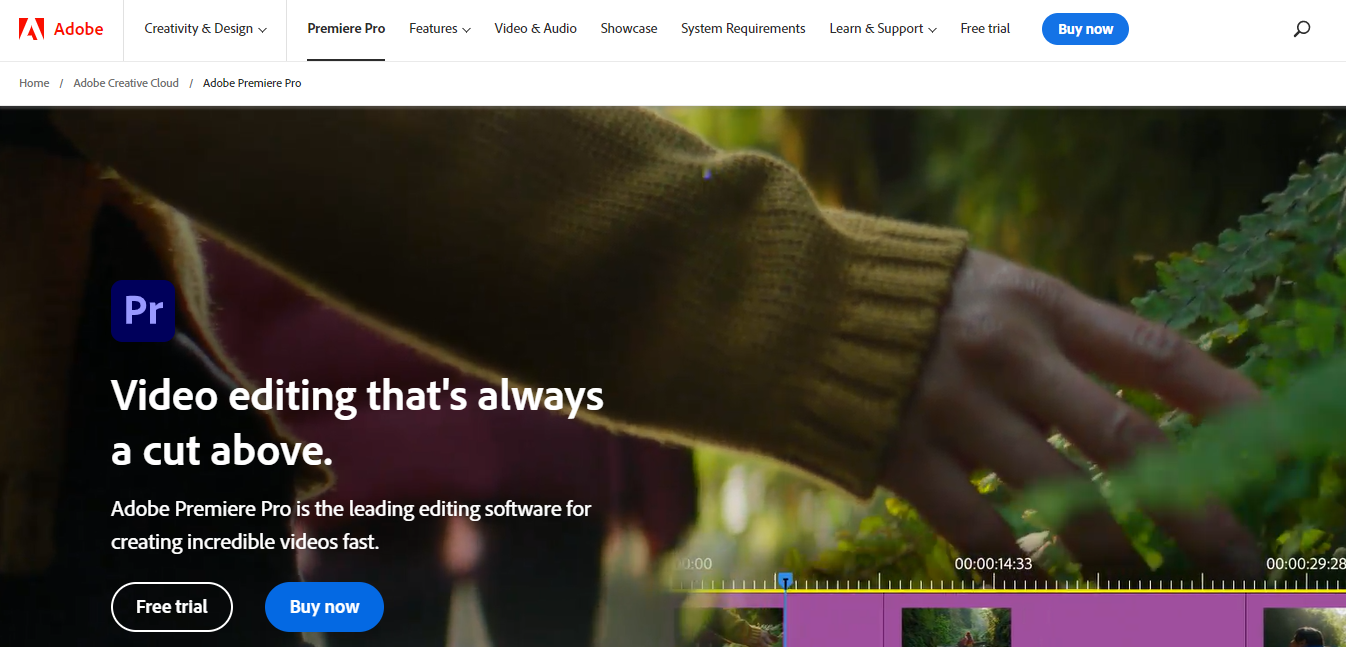Expand the Features menu dropdown
Image resolution: width=1346 pixels, height=647 pixels.
[439, 29]
